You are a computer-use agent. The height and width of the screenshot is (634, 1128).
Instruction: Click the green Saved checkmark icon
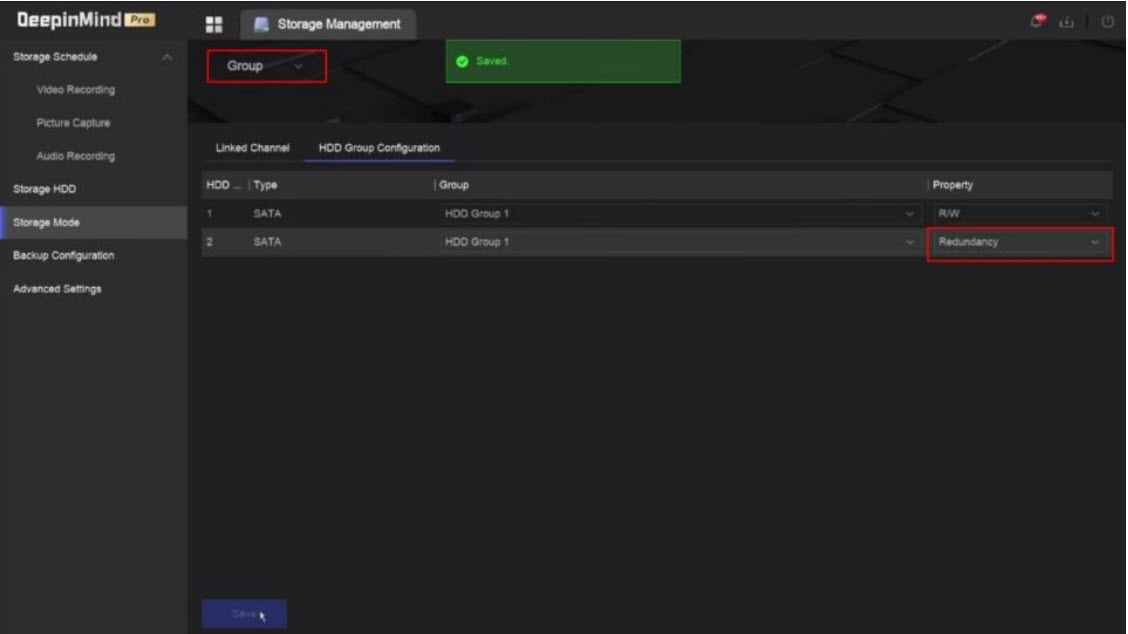pyautogui.click(x=462, y=61)
